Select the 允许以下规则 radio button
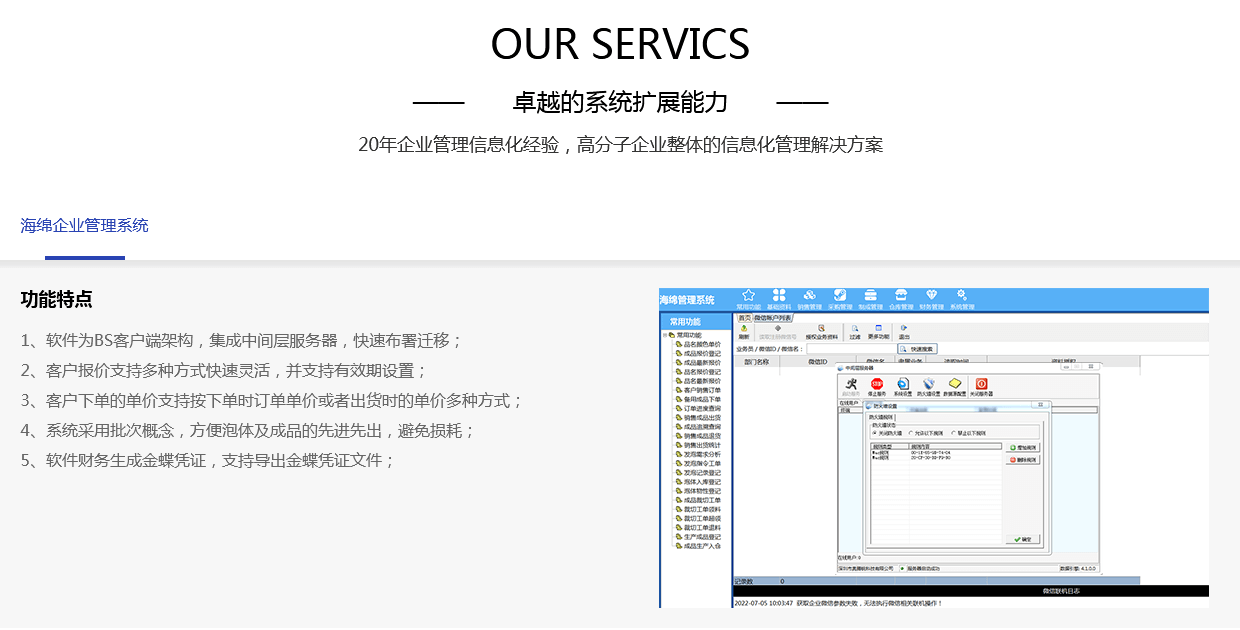Viewport: 1240px width, 630px height. click(925, 433)
